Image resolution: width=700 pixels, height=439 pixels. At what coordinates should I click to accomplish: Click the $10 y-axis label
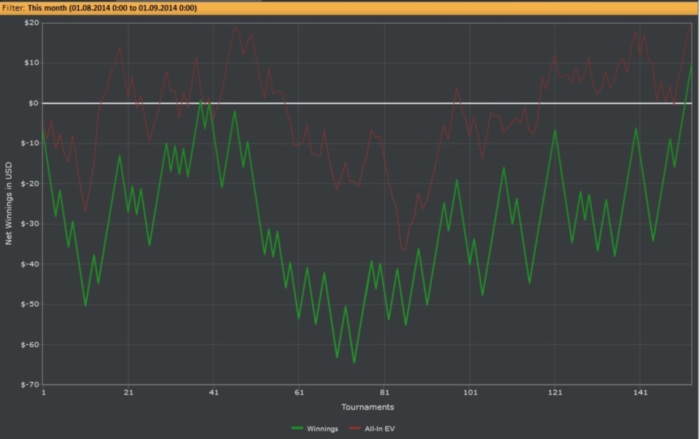pyautogui.click(x=32, y=63)
